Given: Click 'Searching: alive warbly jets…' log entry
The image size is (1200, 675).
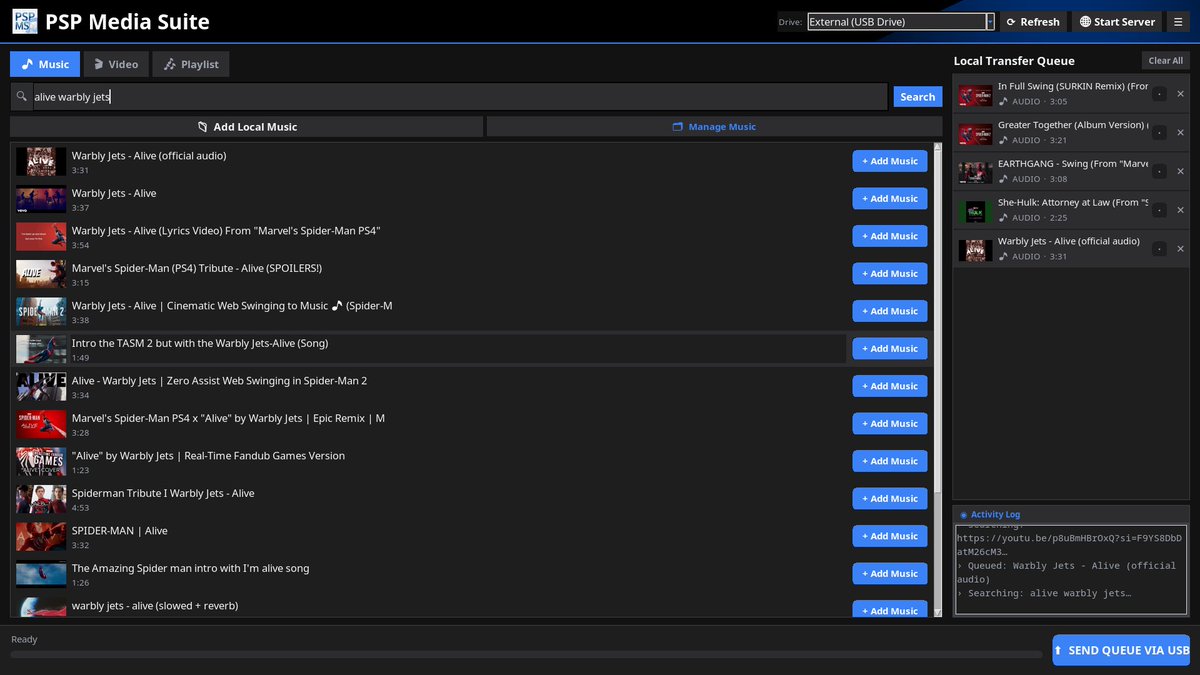Looking at the screenshot, I should point(1044,593).
